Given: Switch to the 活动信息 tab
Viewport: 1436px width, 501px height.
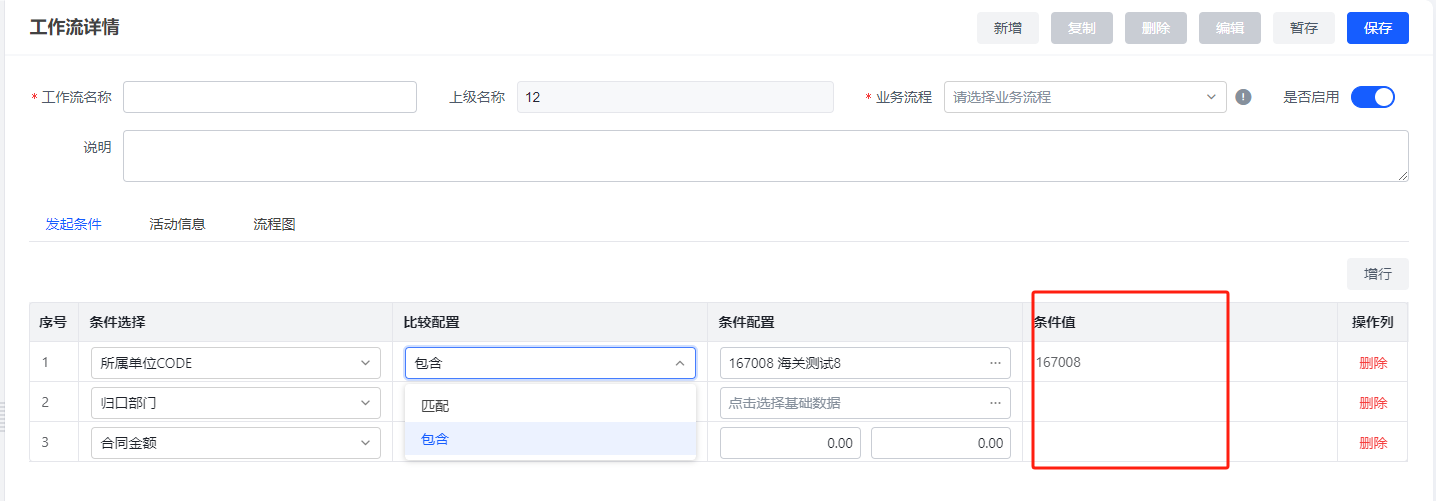Looking at the screenshot, I should click(177, 224).
